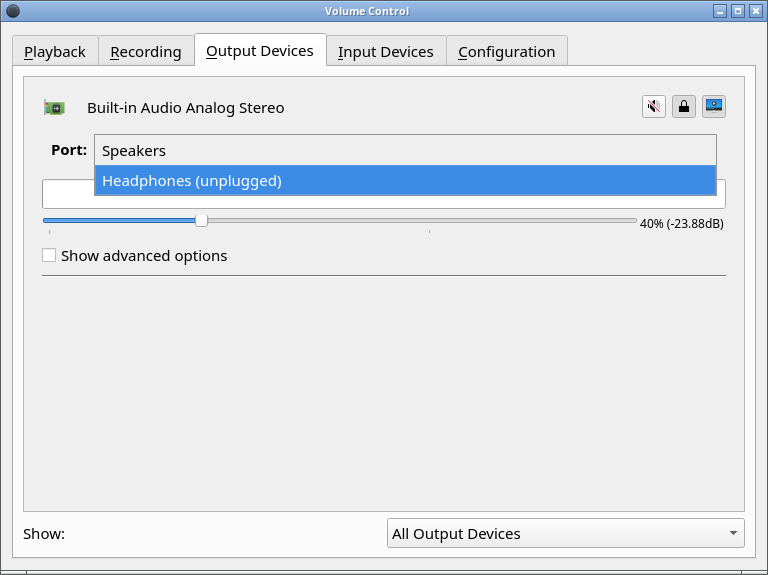Choose Headphones (unplugged) port option
Viewport: 768px width, 575px height.
pos(405,181)
